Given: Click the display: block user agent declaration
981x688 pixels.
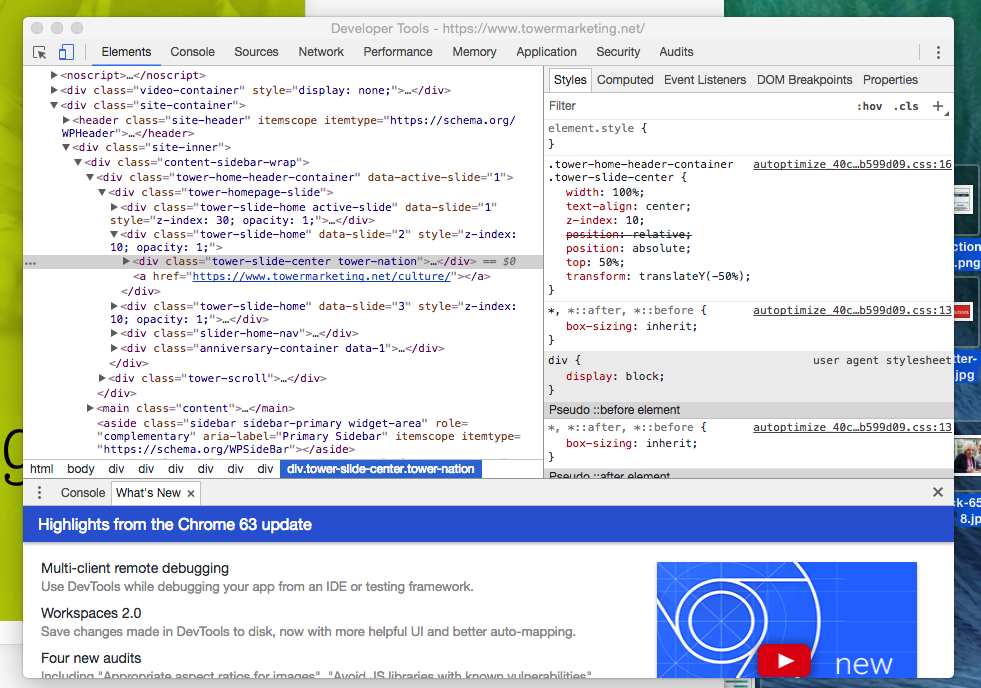Looking at the screenshot, I should point(615,377).
